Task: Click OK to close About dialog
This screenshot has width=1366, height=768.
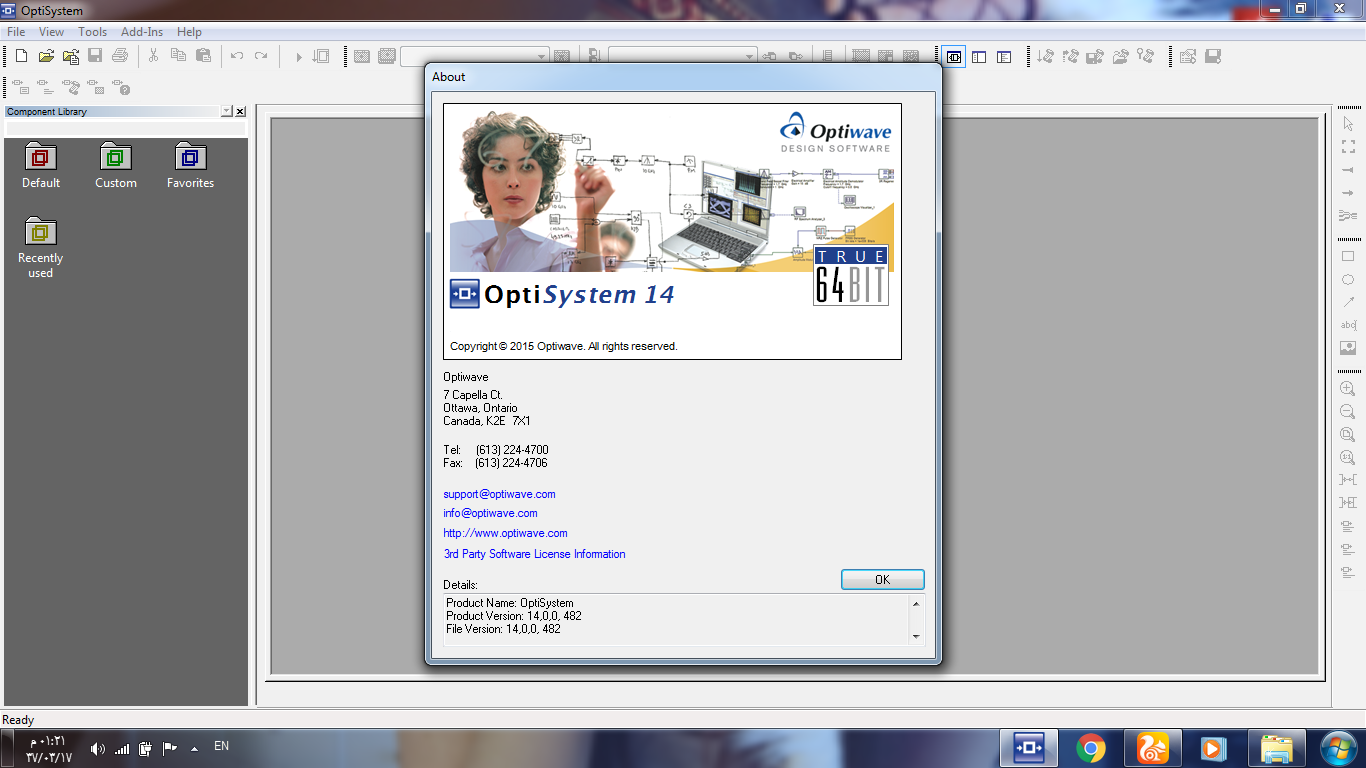Action: click(x=882, y=580)
